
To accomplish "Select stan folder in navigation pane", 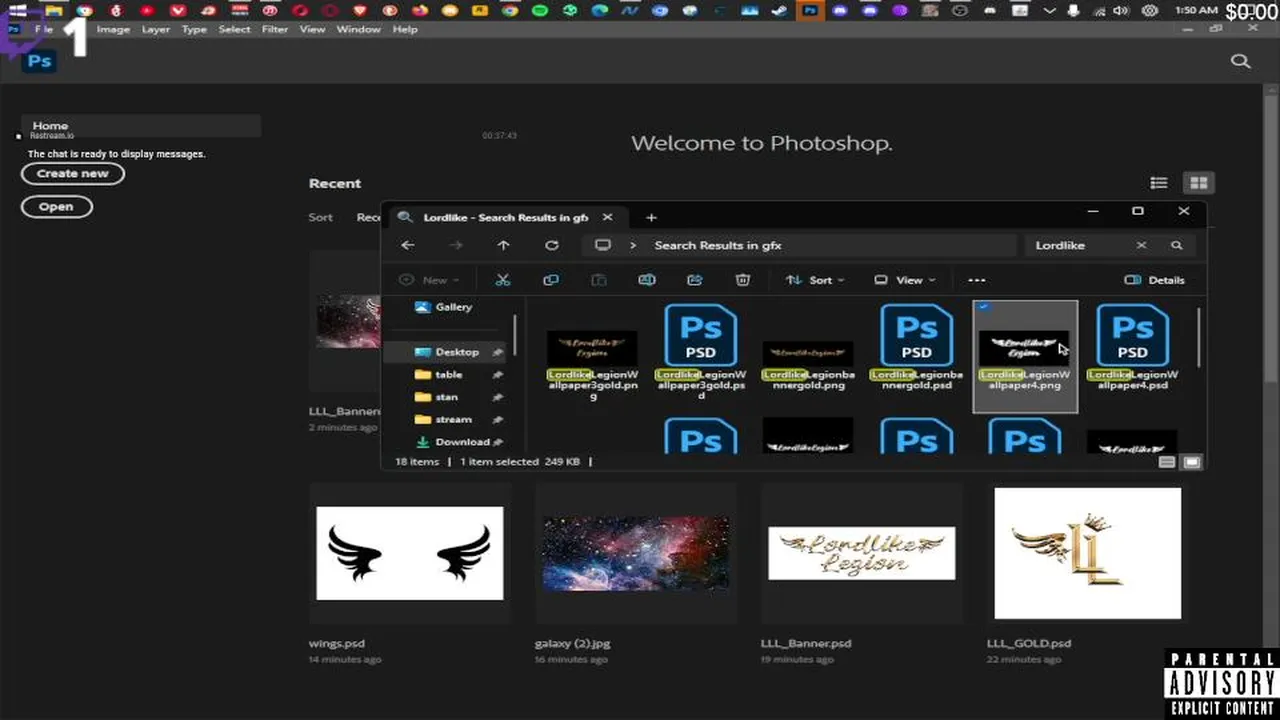I will click(x=446, y=397).
